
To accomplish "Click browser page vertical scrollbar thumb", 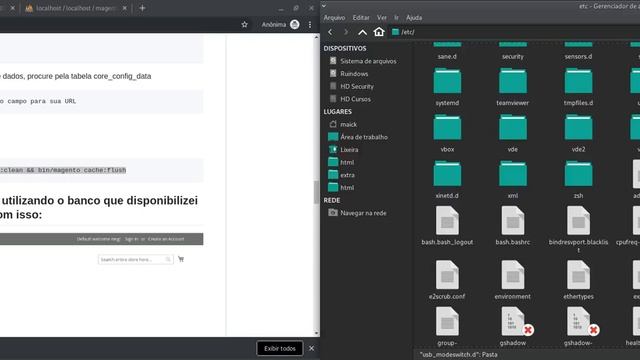I will coord(316,192).
